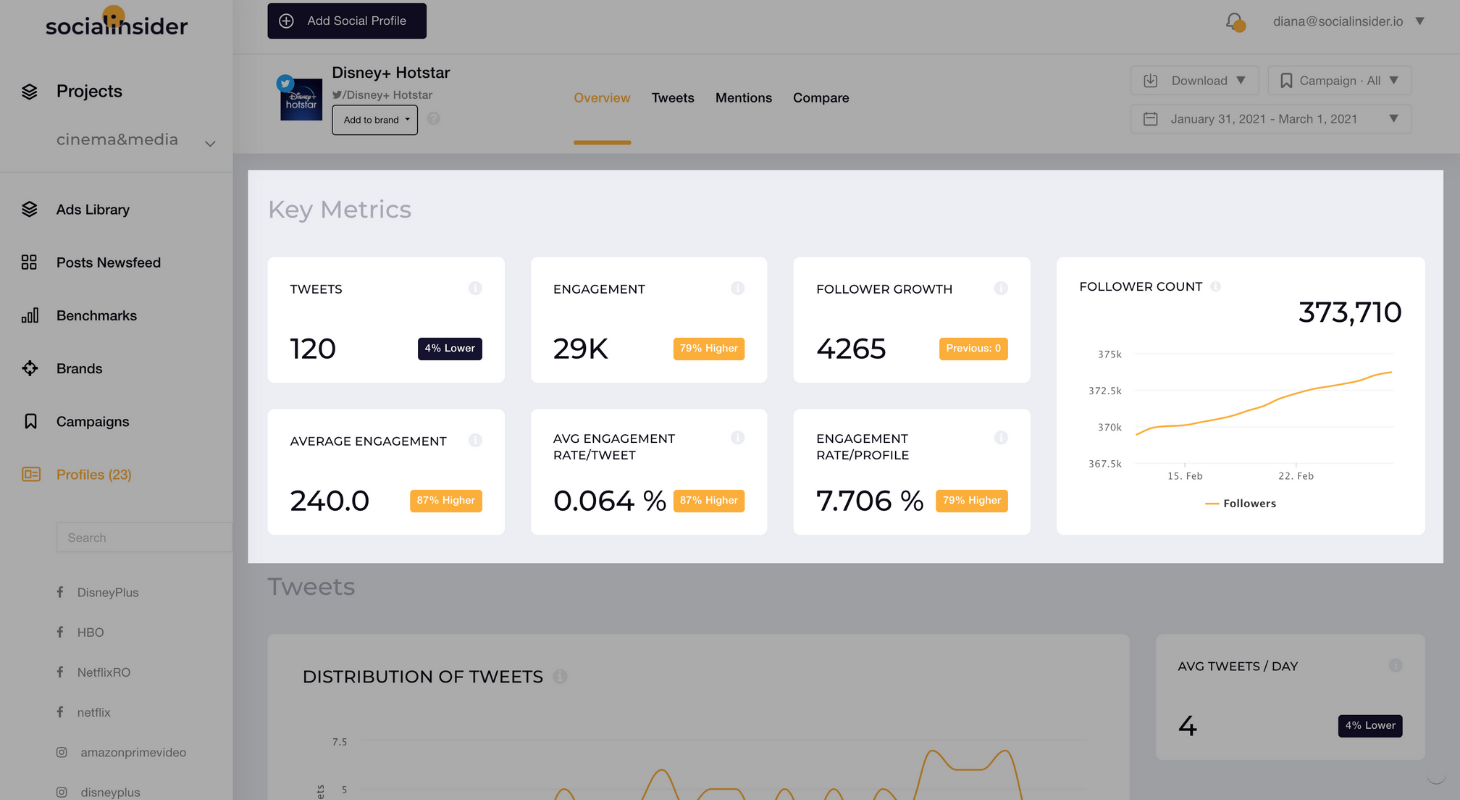Click the Ads Library icon

tap(29, 209)
